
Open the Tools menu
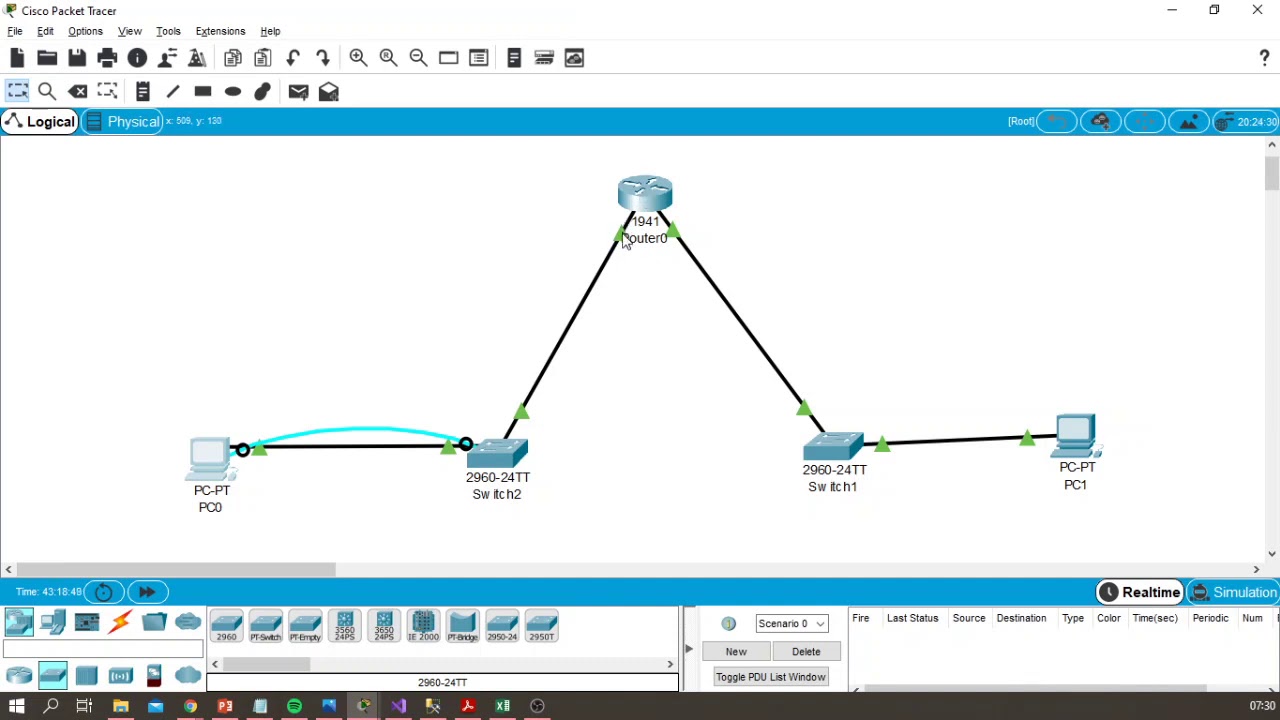click(168, 31)
